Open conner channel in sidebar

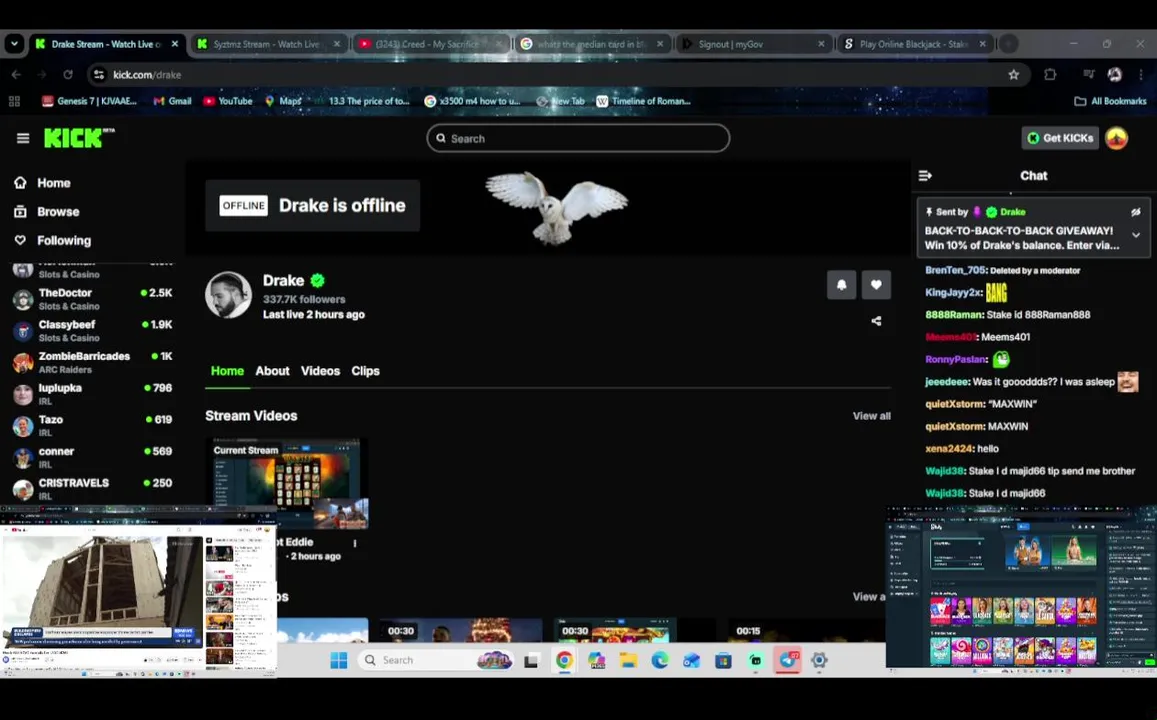92,457
